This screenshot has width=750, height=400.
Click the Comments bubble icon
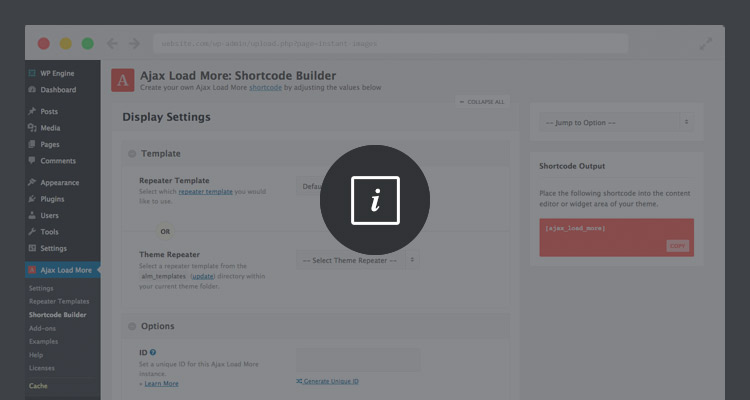(32, 160)
